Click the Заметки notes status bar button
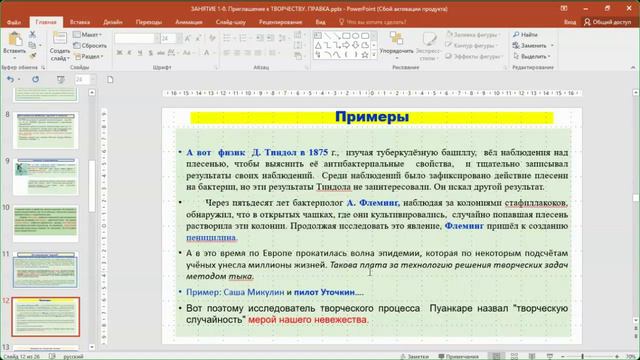 pos(414,356)
